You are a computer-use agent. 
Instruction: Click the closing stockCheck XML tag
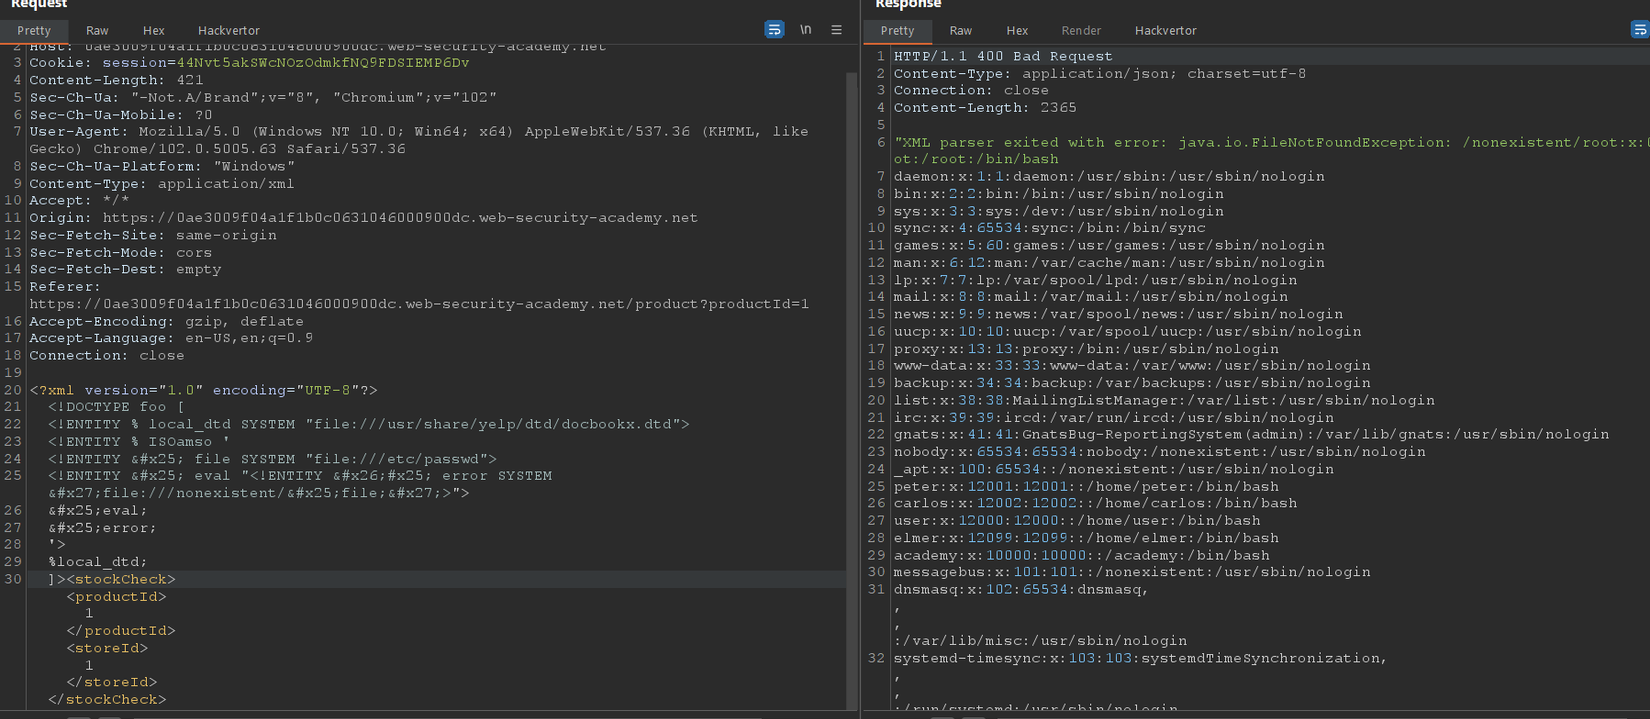click(107, 700)
